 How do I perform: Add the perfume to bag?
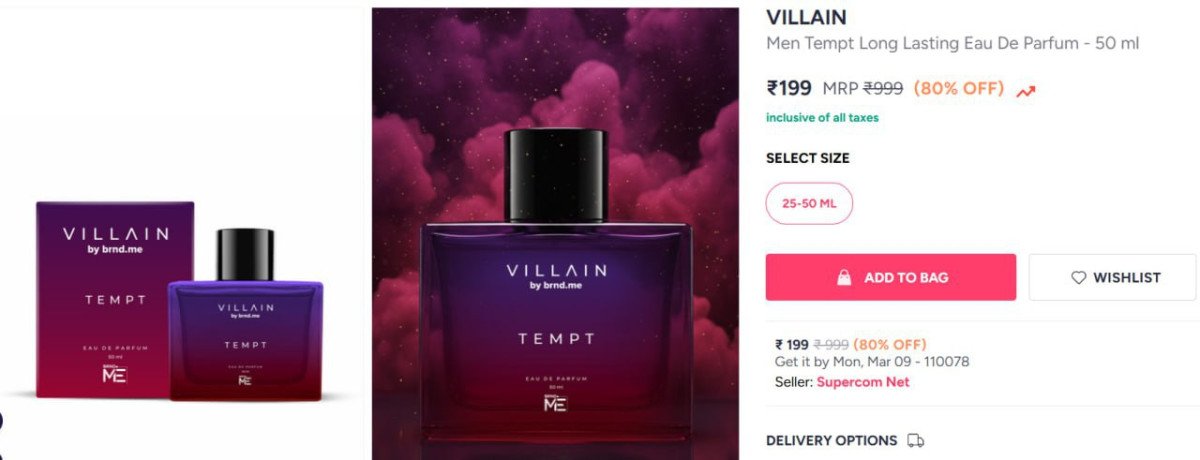[x=891, y=277]
